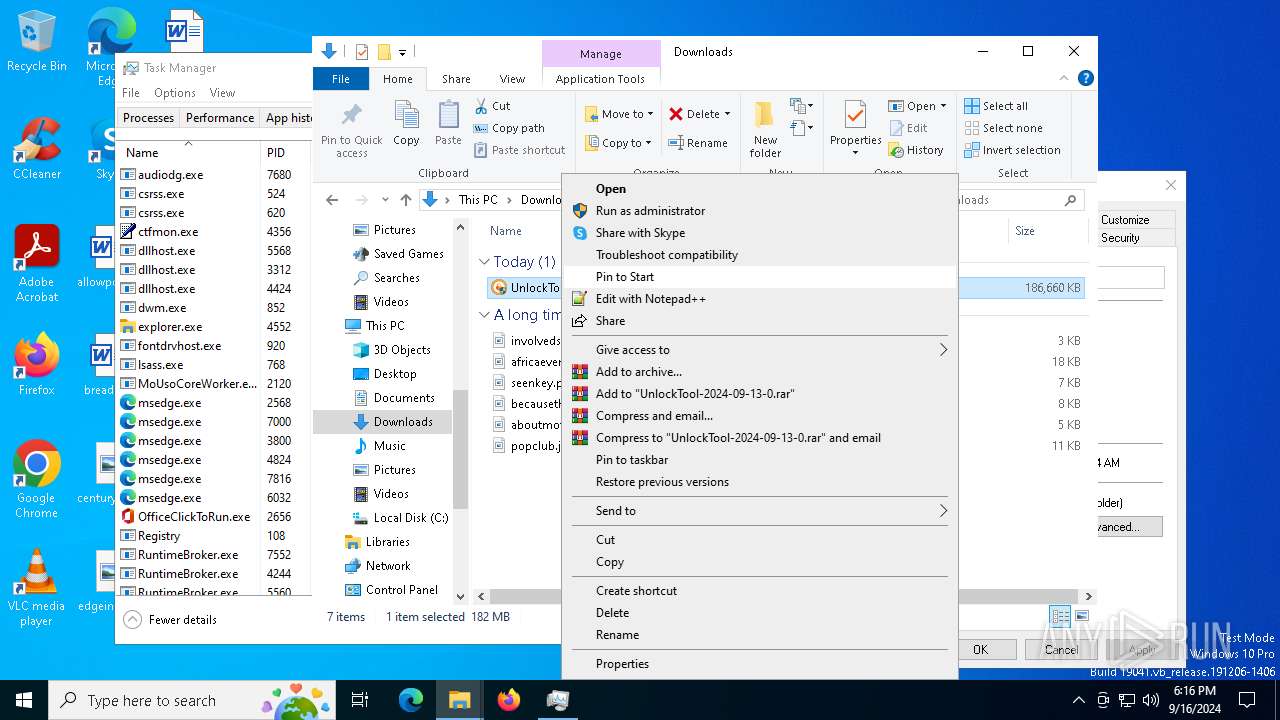Click Restore previous versions
Viewport: 1280px width, 720px height.
click(759, 482)
